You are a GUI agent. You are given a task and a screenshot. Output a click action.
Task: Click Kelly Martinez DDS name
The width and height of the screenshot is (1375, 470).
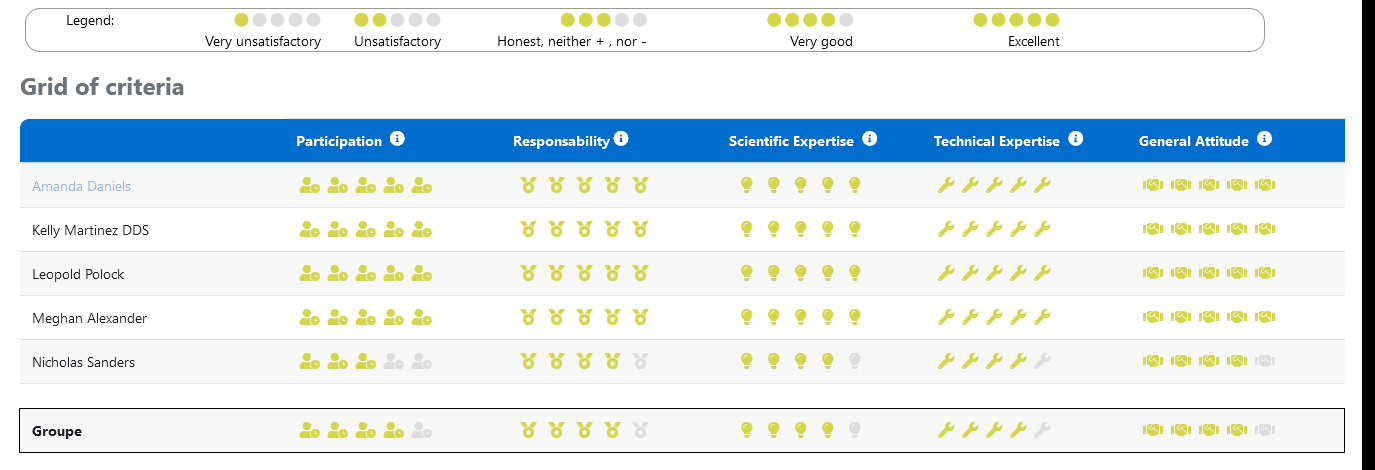pyautogui.click(x=90, y=230)
